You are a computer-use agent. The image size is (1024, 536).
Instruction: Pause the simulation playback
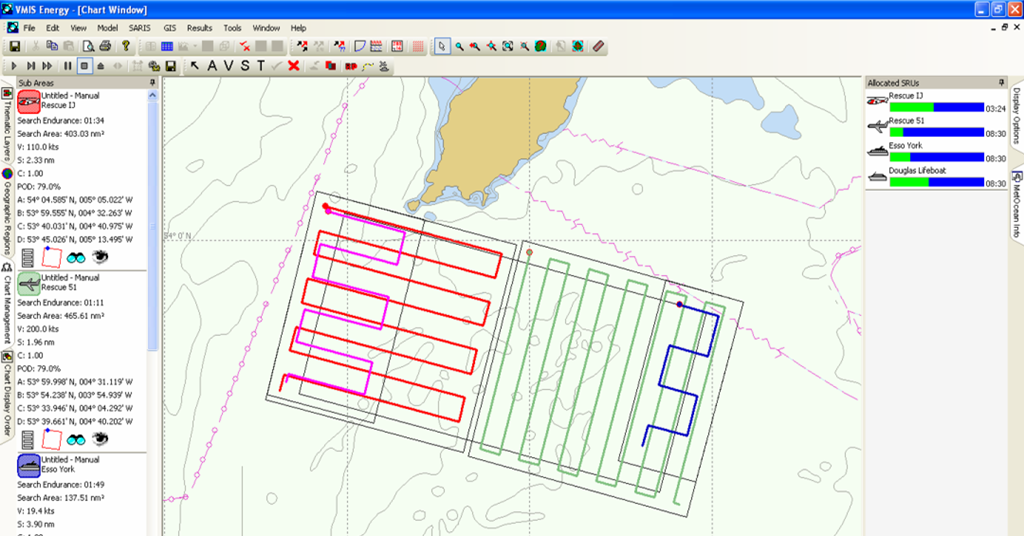(68, 66)
